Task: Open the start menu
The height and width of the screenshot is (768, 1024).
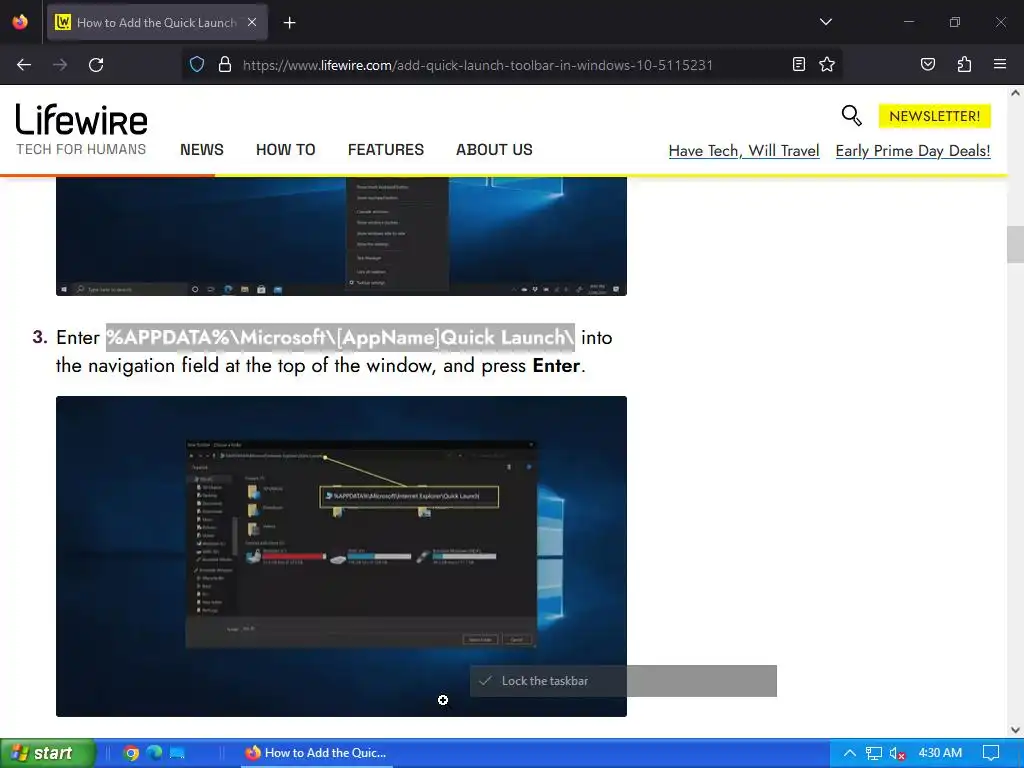Action: 48,753
